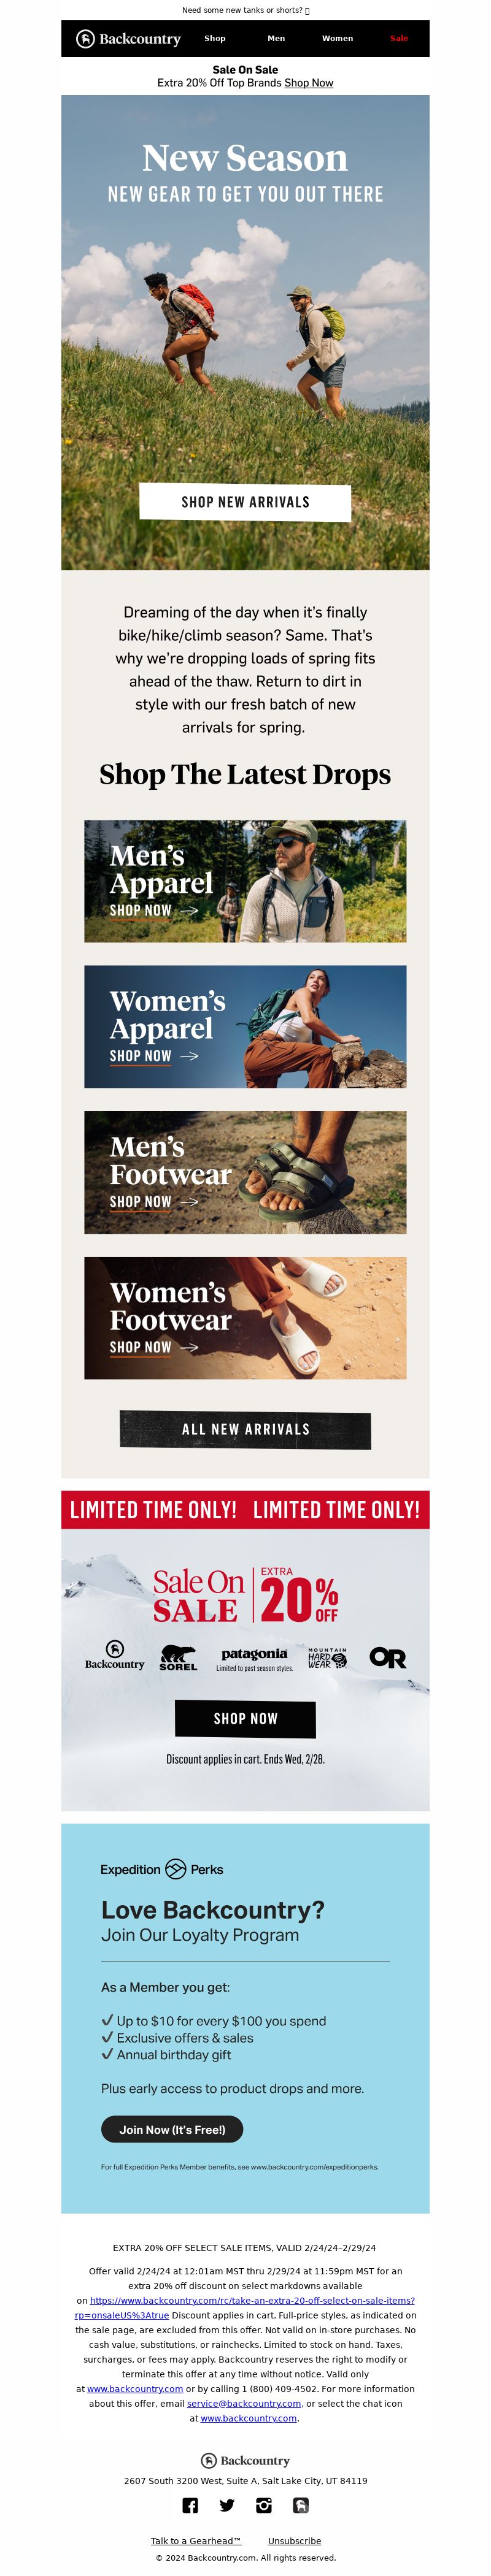The image size is (491, 2576).
Task: Click the Shop New Arrivals button
Action: click(x=245, y=502)
